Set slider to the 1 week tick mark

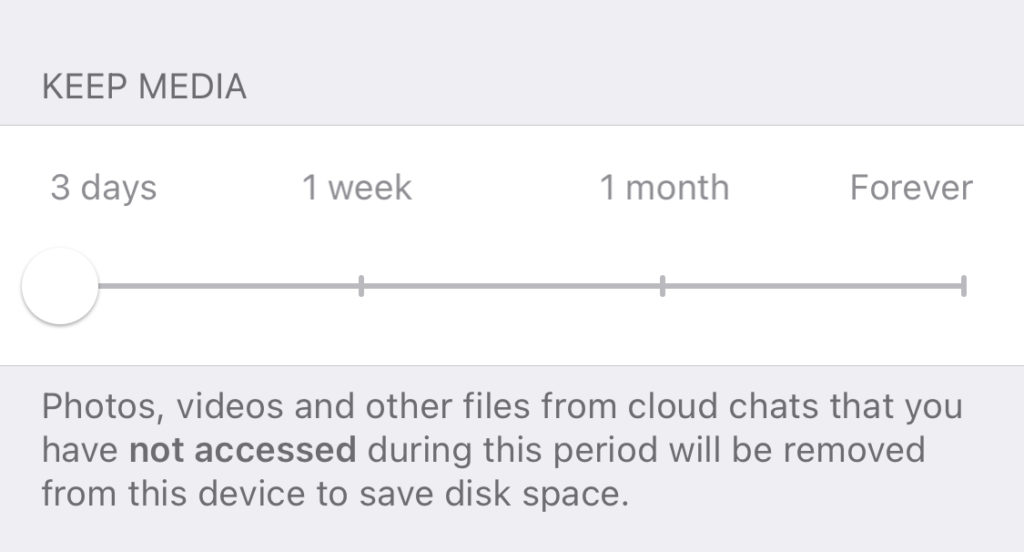361,286
